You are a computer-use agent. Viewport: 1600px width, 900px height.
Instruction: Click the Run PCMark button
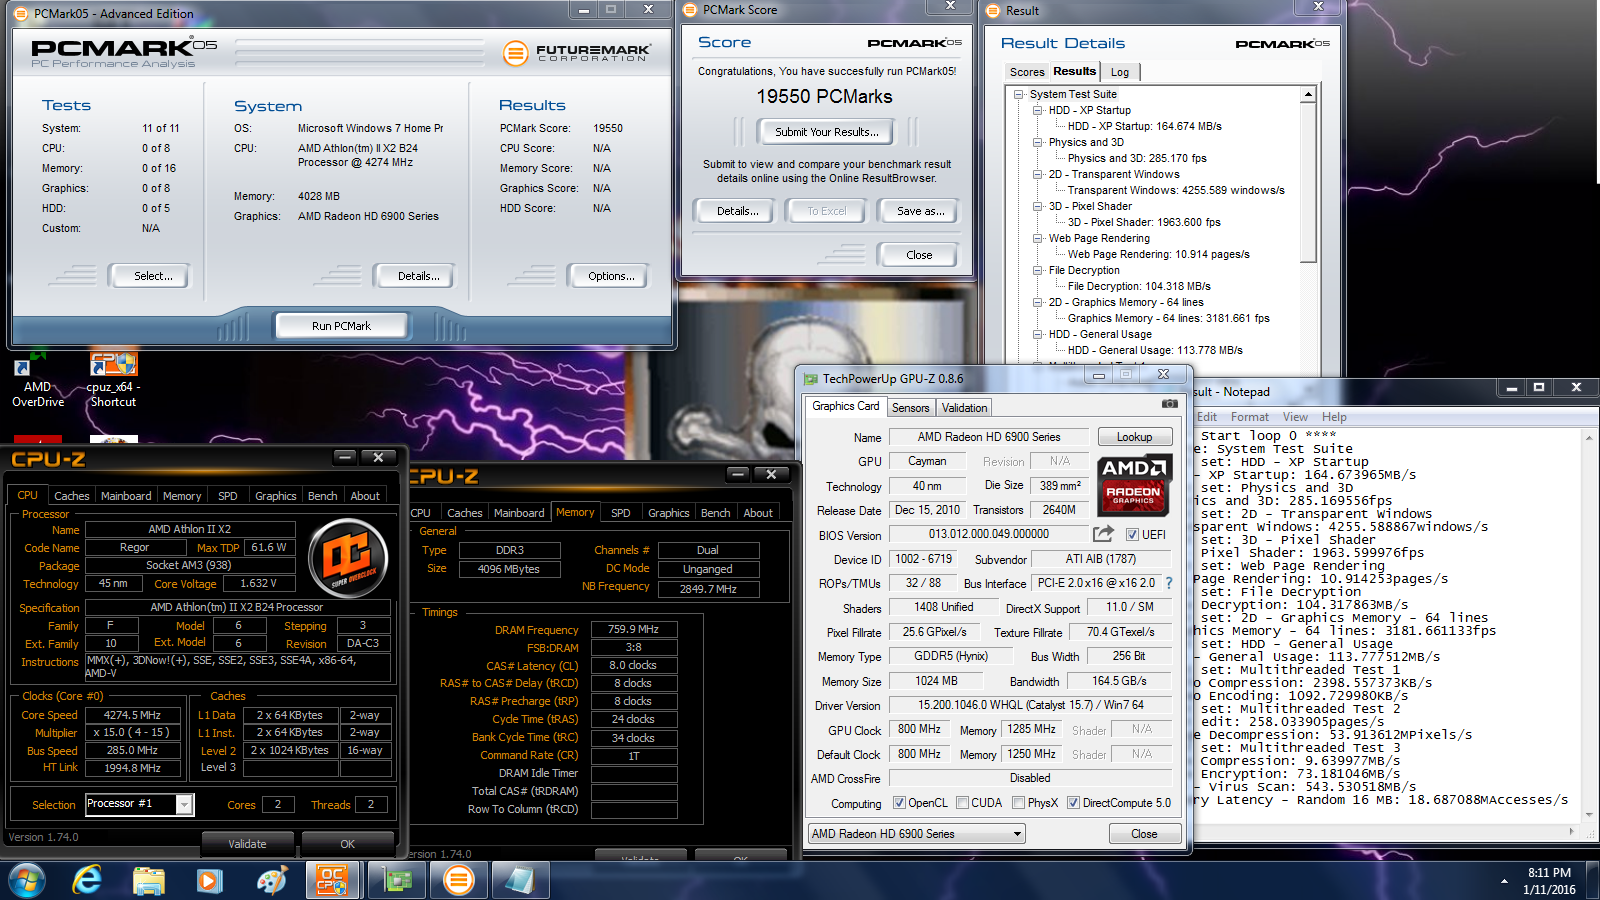click(x=341, y=326)
